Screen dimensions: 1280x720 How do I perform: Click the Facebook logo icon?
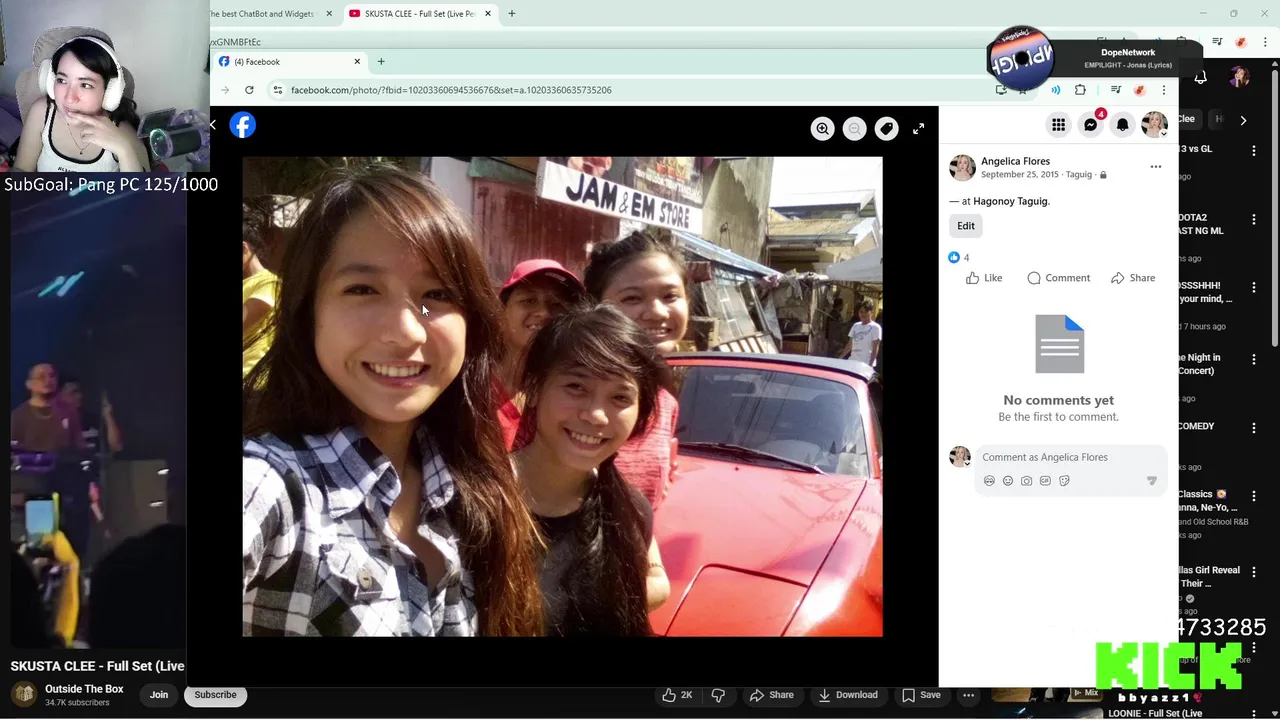coord(242,125)
